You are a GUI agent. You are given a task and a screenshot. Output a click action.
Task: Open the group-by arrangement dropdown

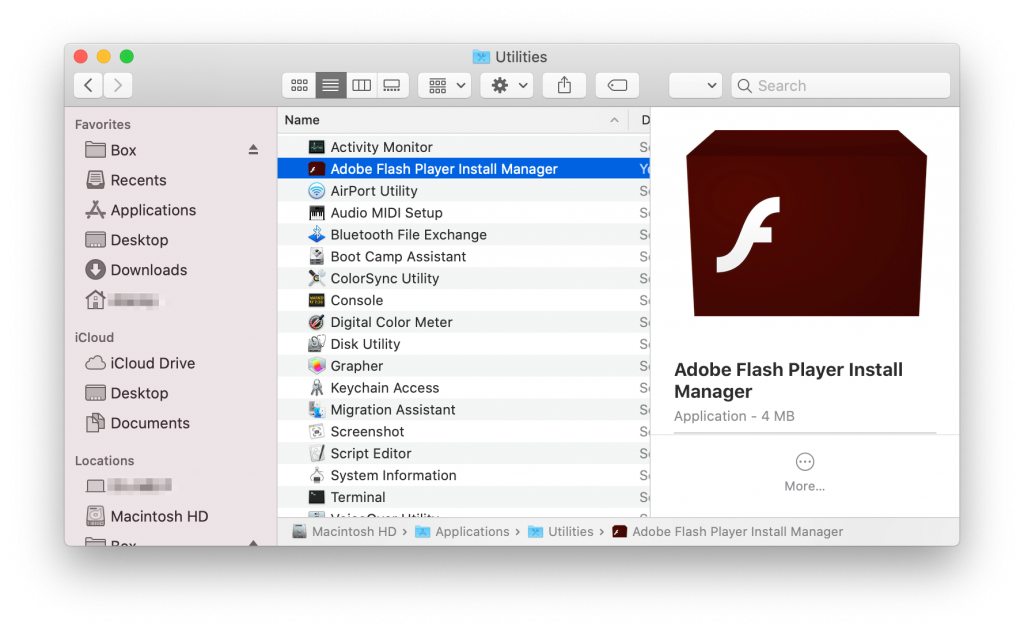(x=446, y=86)
